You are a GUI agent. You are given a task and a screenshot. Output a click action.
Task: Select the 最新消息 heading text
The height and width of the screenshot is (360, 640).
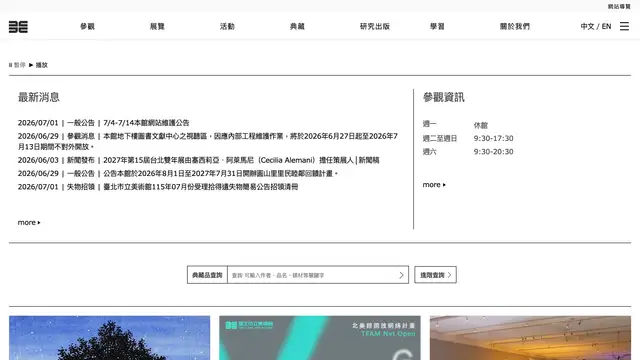click(38, 97)
